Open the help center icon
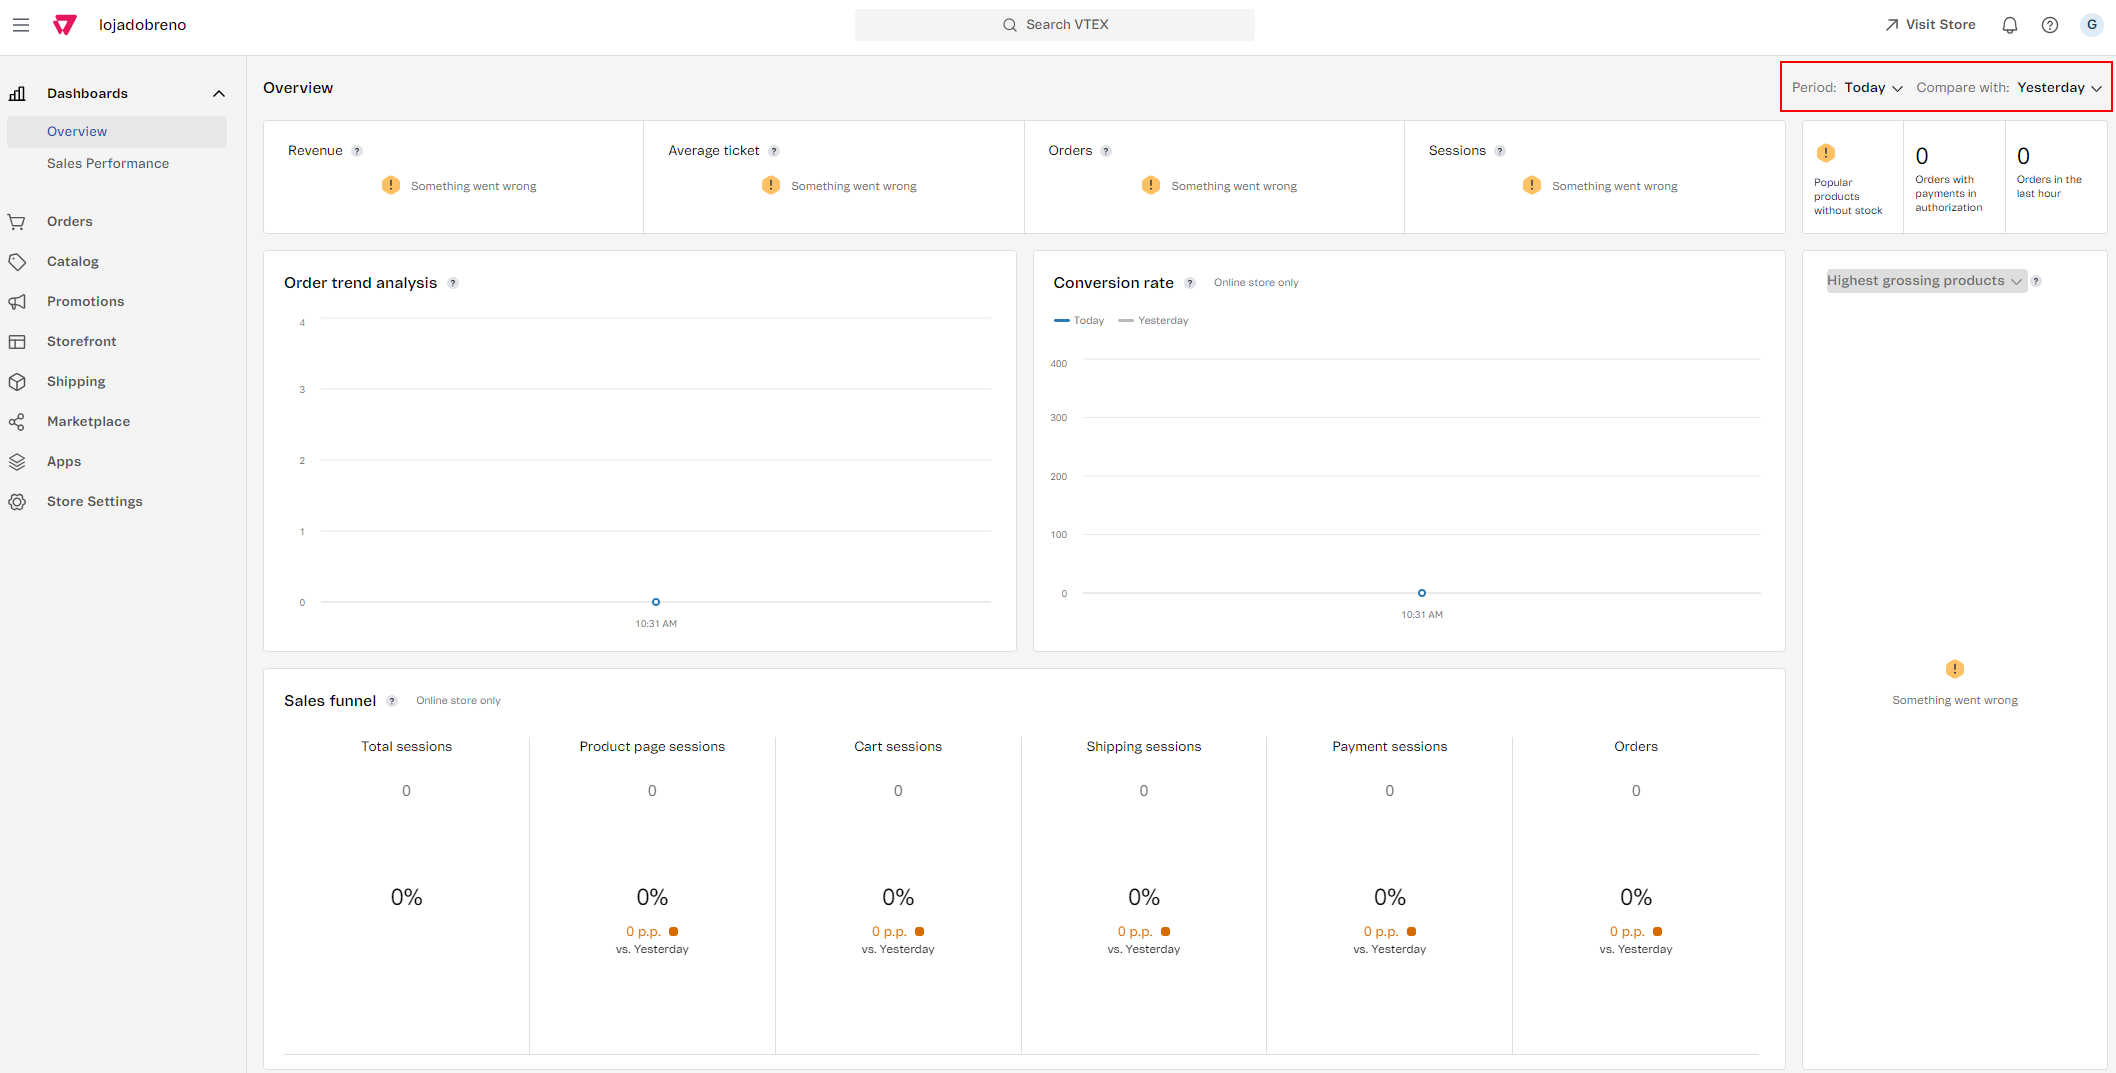Image resolution: width=2116 pixels, height=1073 pixels. (2049, 25)
